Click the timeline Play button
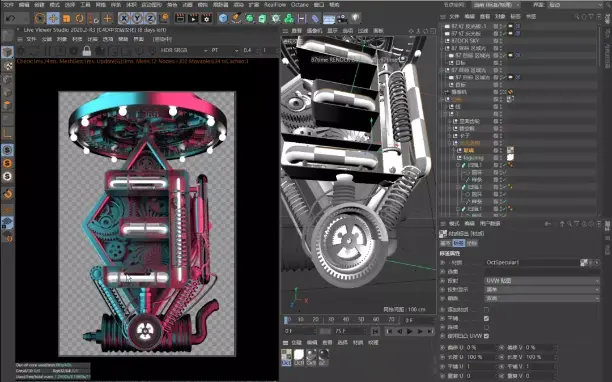The height and width of the screenshot is (382, 612). [x=409, y=331]
